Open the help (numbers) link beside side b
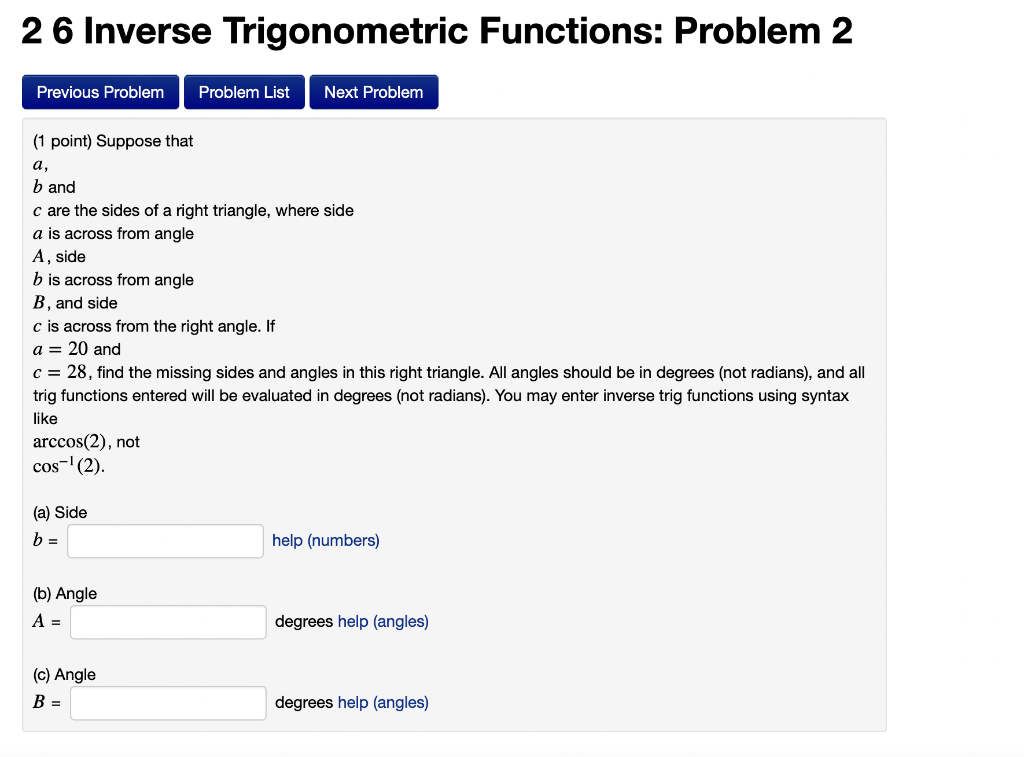The width and height of the screenshot is (1024, 757). click(x=325, y=540)
